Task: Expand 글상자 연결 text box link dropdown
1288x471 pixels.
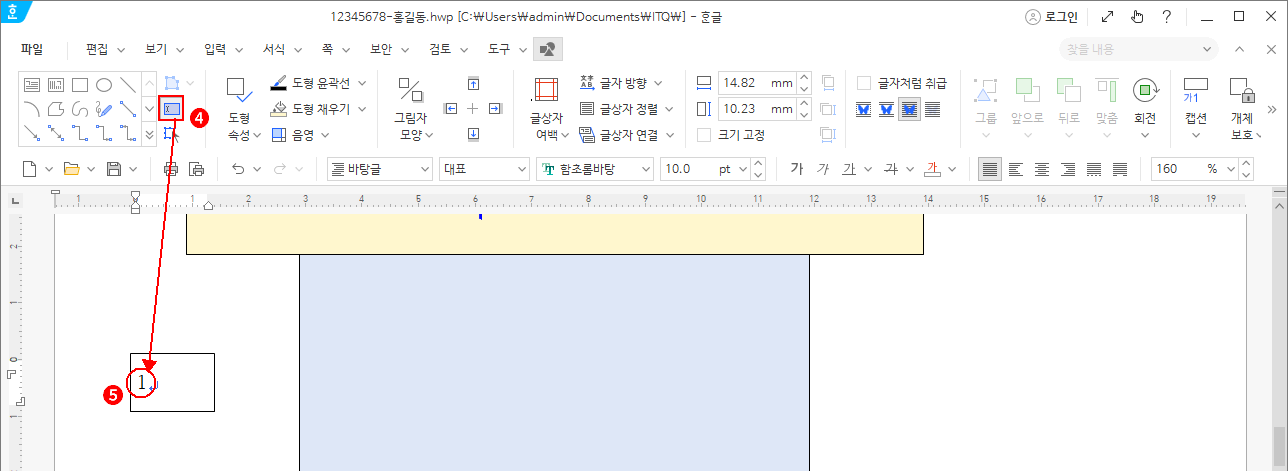Action: click(668, 134)
